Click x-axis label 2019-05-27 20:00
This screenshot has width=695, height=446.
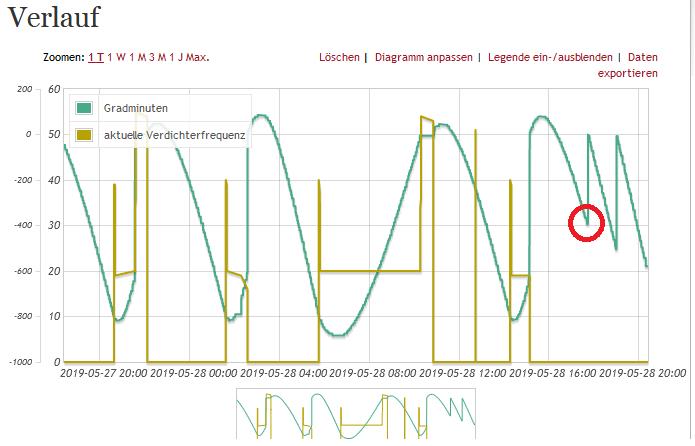tap(104, 373)
